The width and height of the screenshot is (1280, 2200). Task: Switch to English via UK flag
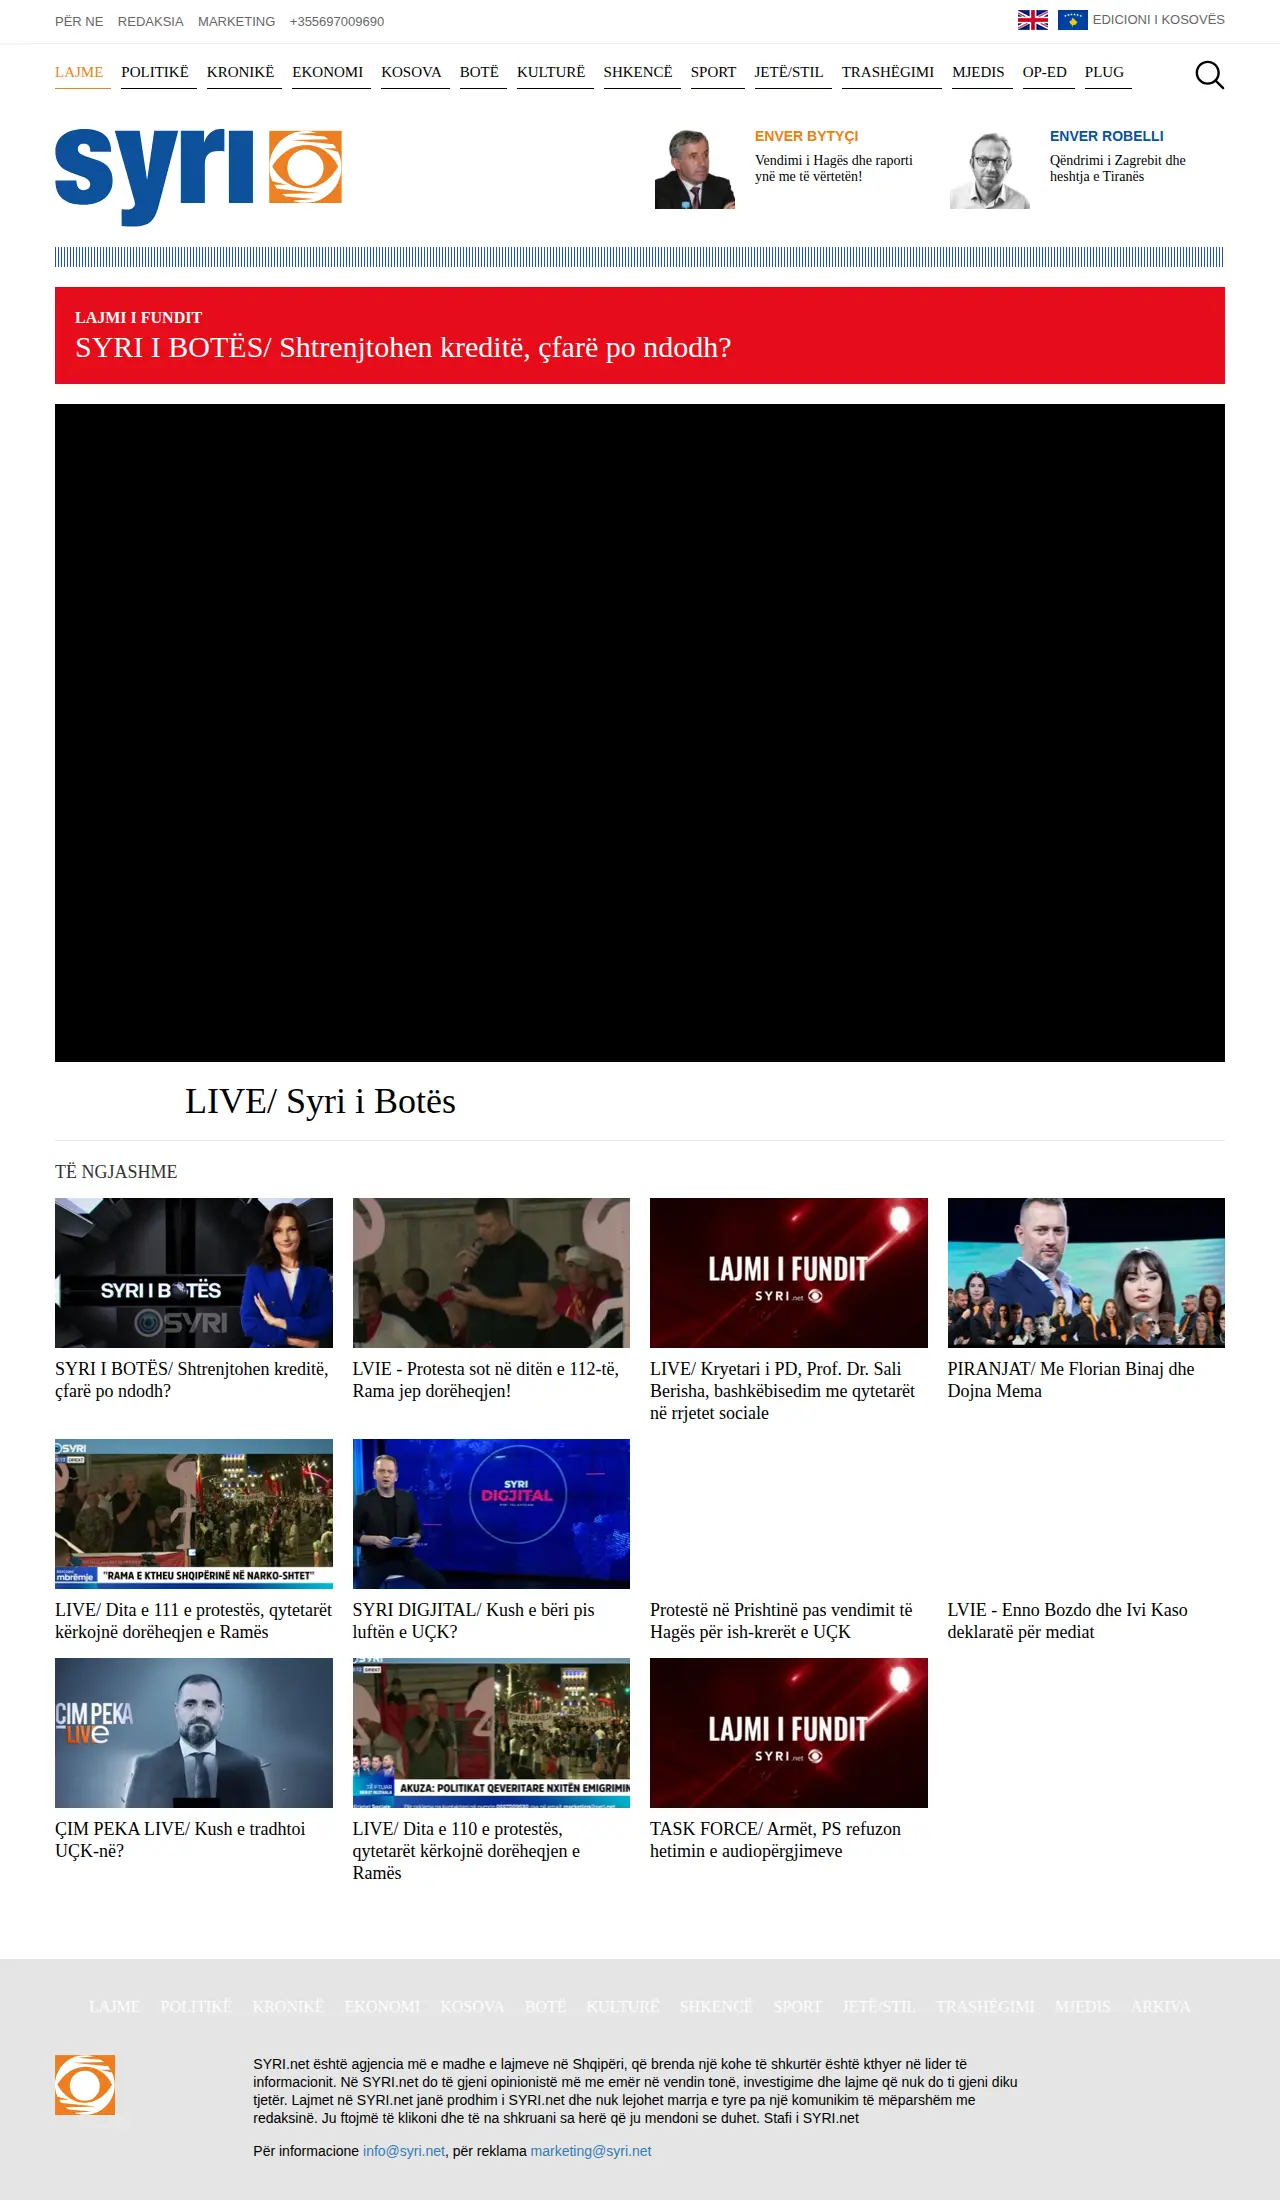click(x=1033, y=20)
